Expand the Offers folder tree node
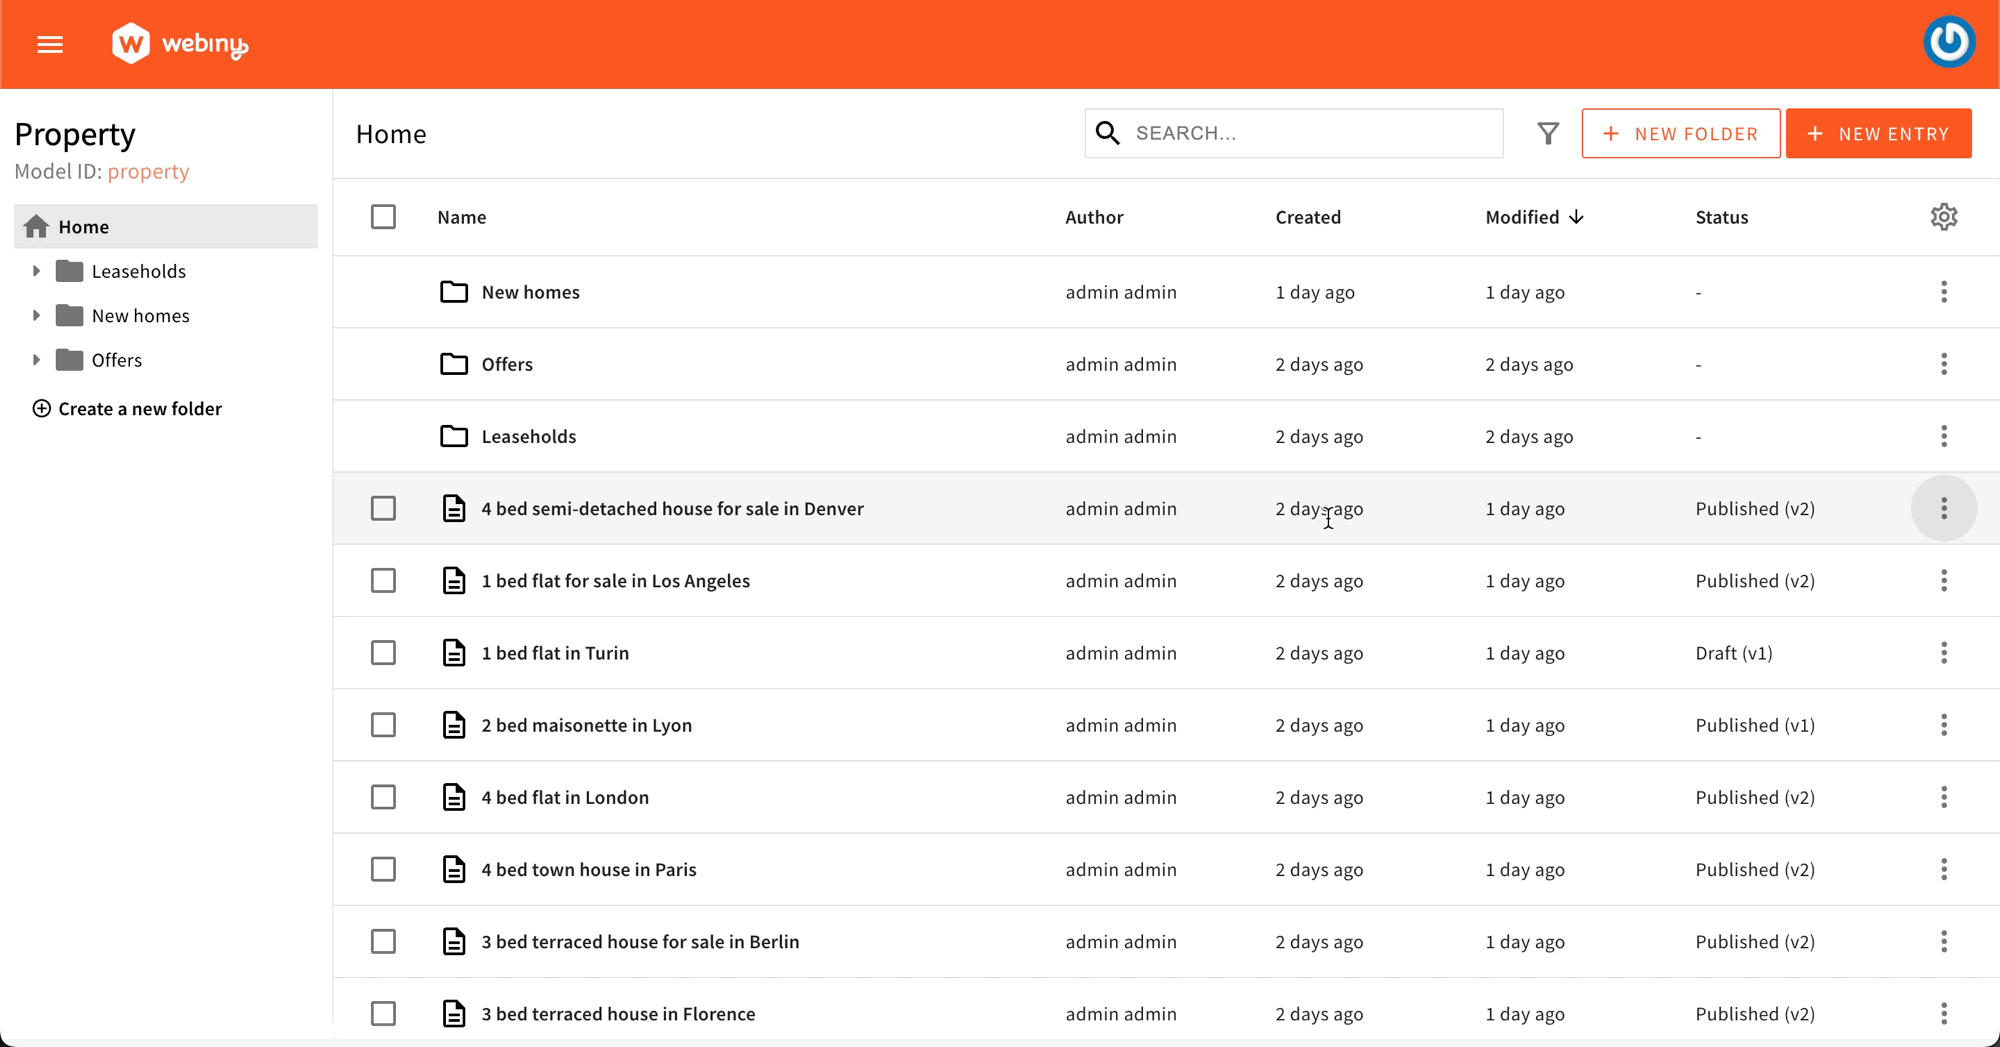Image resolution: width=2000 pixels, height=1047 pixels. 36,360
